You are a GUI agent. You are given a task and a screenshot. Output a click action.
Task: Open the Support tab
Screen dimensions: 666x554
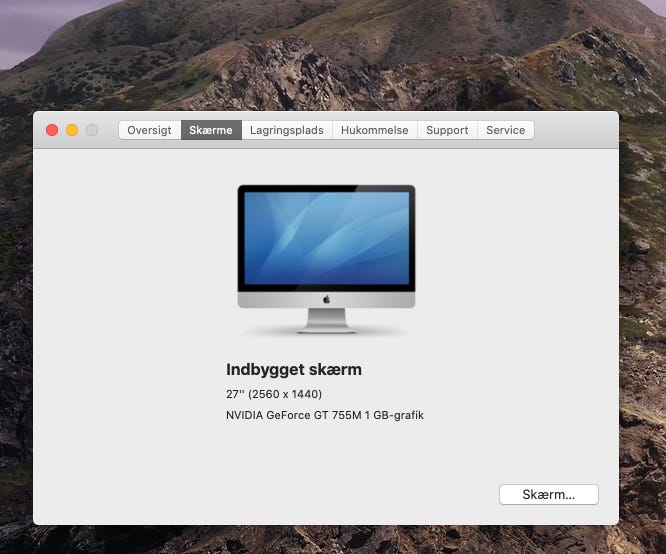(447, 130)
